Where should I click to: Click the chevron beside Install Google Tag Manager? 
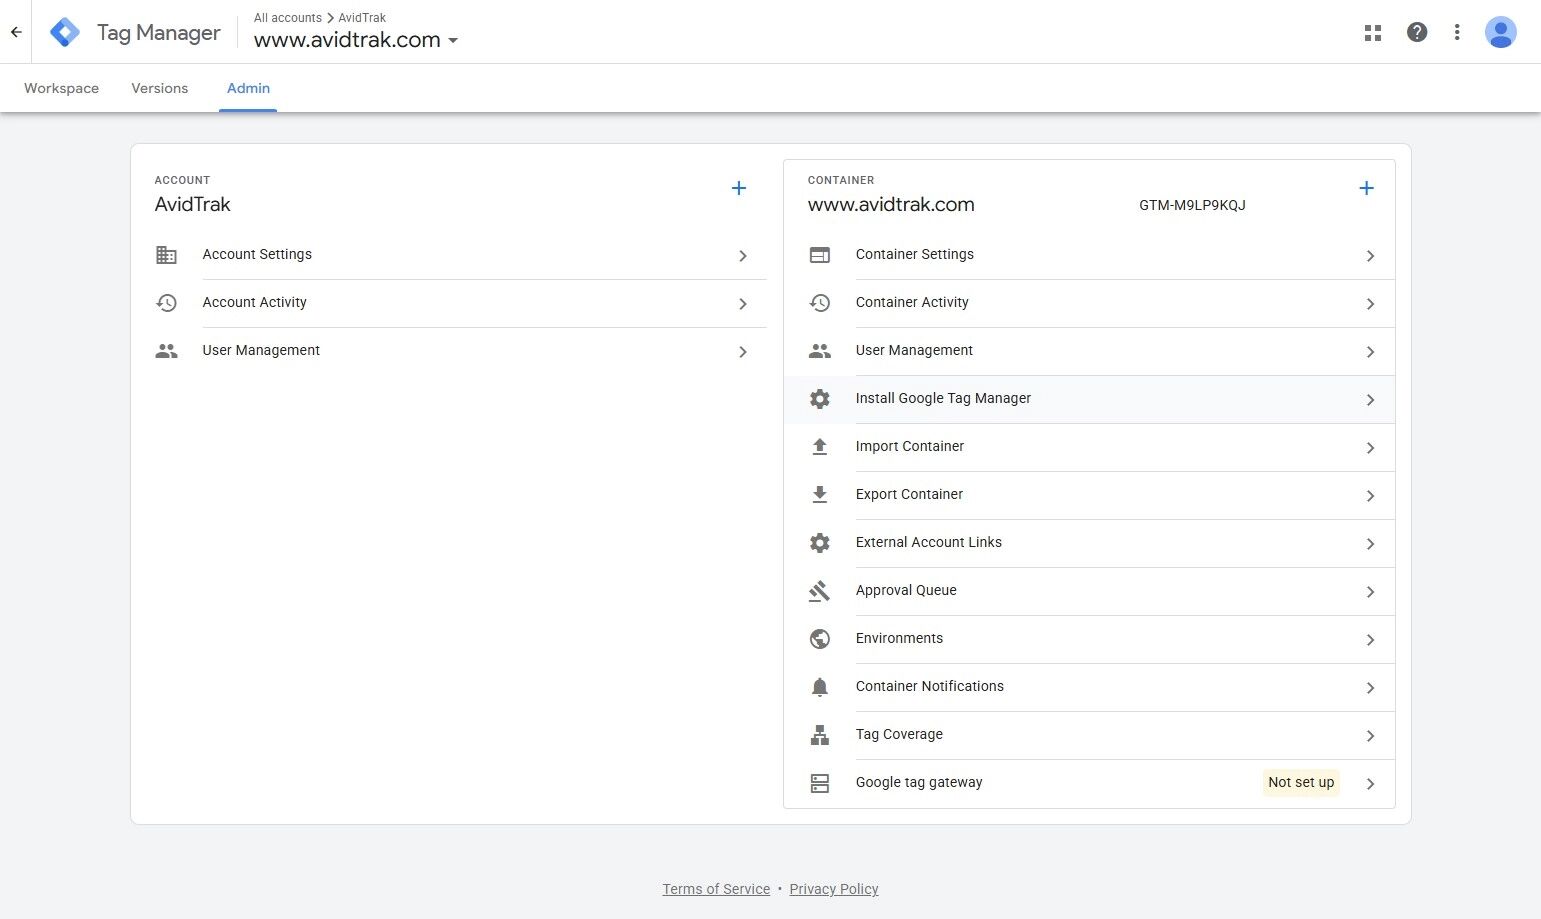pyautogui.click(x=1371, y=400)
